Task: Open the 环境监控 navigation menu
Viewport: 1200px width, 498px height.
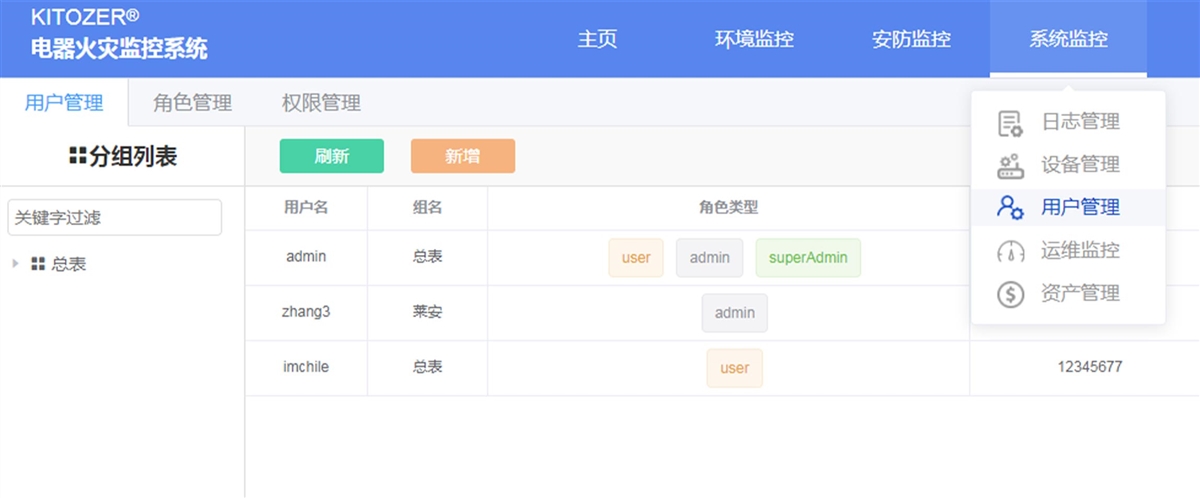Action: (754, 40)
